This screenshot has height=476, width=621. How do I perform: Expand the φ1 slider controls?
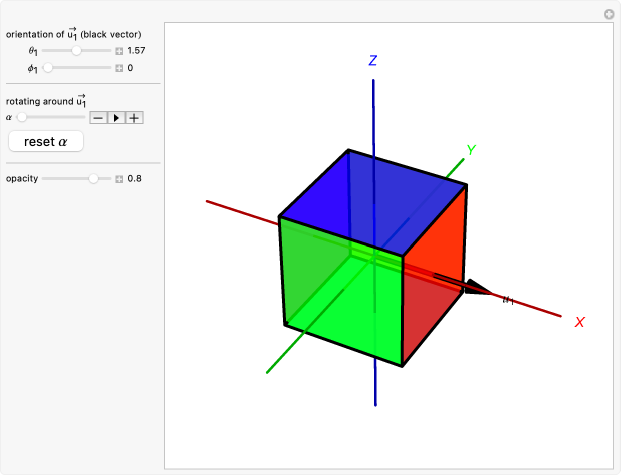[118, 68]
